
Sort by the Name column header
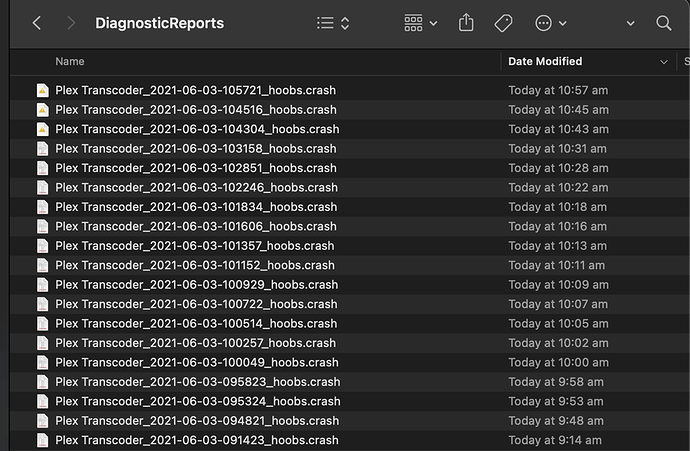pyautogui.click(x=70, y=61)
